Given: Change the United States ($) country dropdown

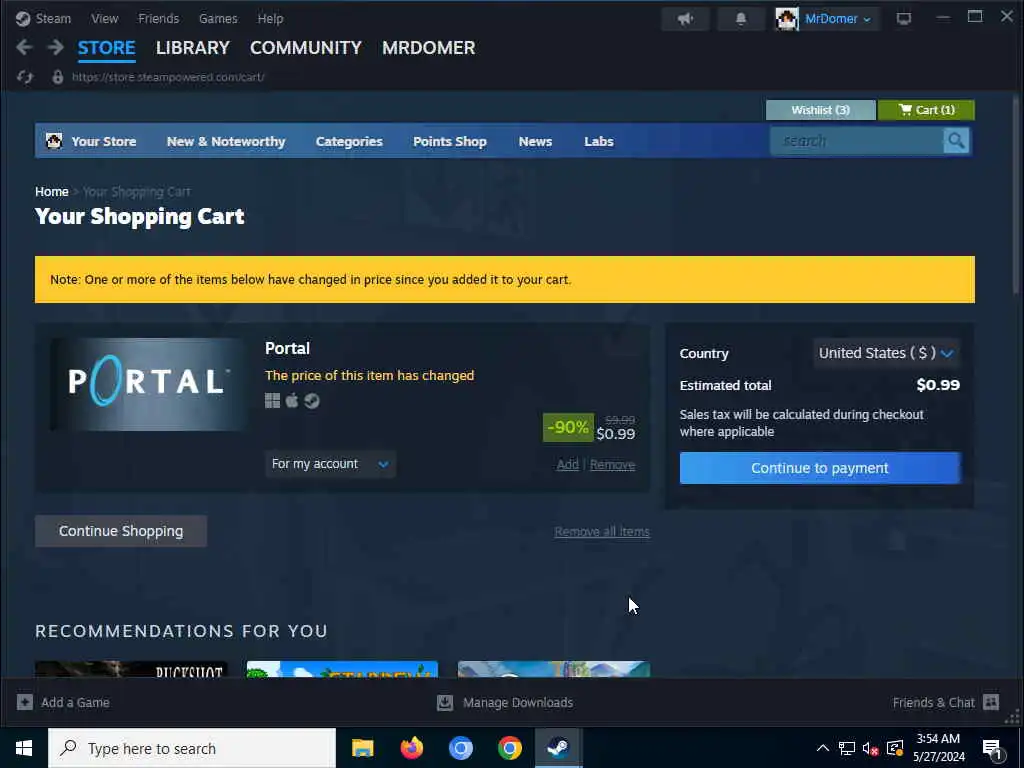Looking at the screenshot, I should point(886,353).
